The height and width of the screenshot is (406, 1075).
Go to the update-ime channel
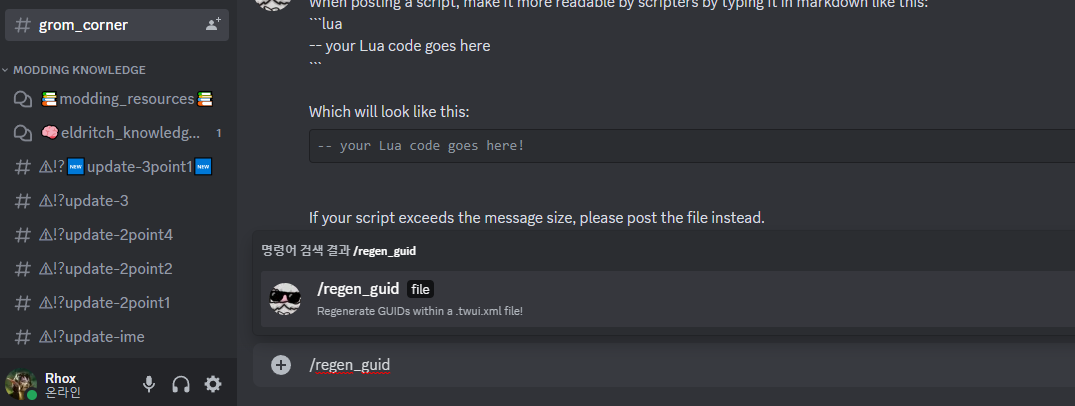(x=117, y=337)
